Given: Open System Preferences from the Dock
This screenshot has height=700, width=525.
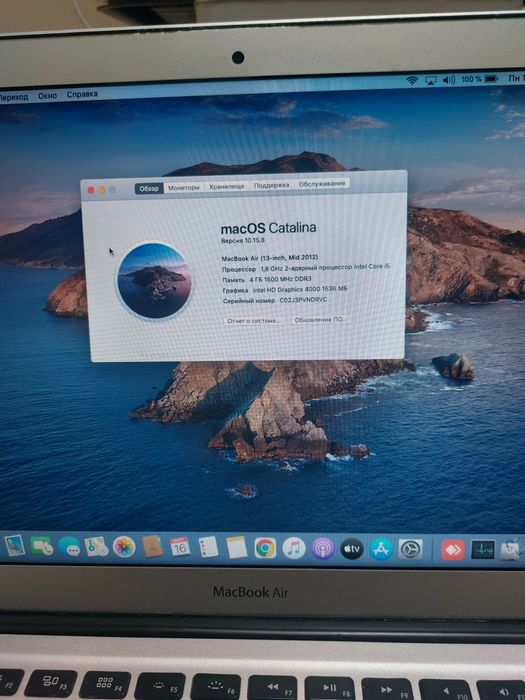Looking at the screenshot, I should point(410,550).
